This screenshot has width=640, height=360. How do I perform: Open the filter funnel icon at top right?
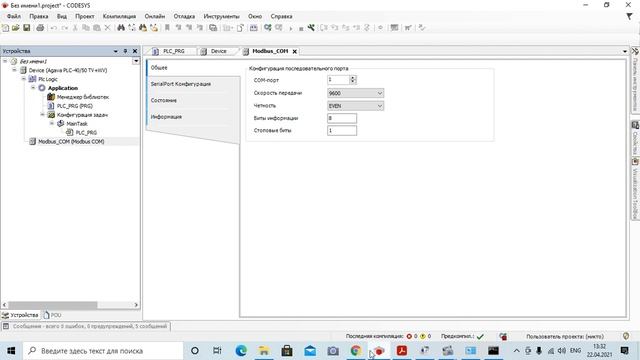pos(629,16)
